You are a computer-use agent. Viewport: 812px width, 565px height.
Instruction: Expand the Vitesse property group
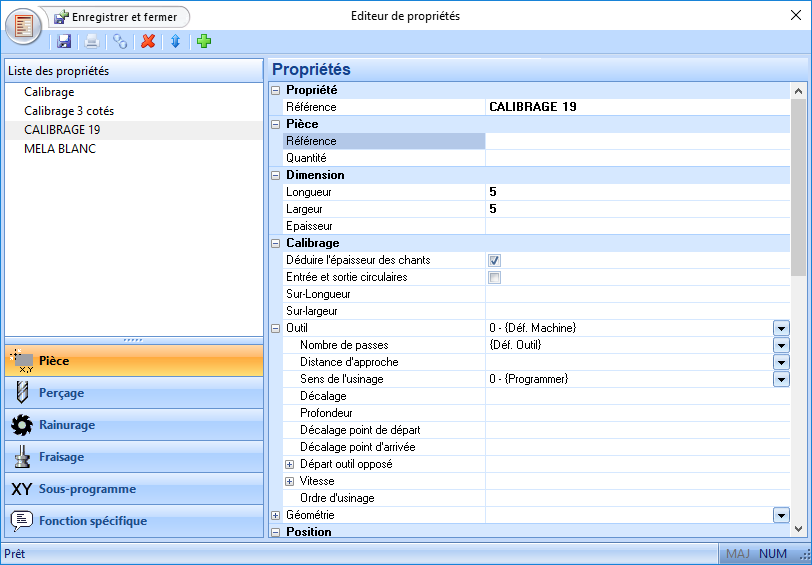[290, 481]
